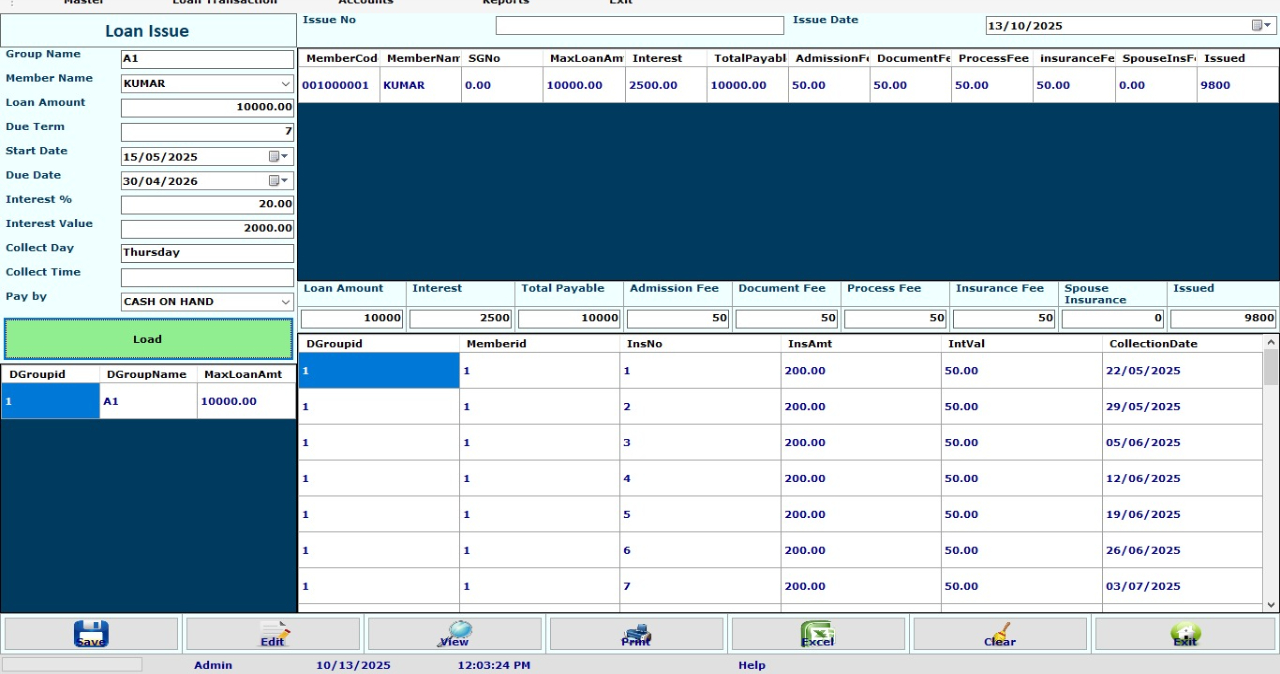Click the View magnifier icon
The height and width of the screenshot is (674, 1280).
455,634
